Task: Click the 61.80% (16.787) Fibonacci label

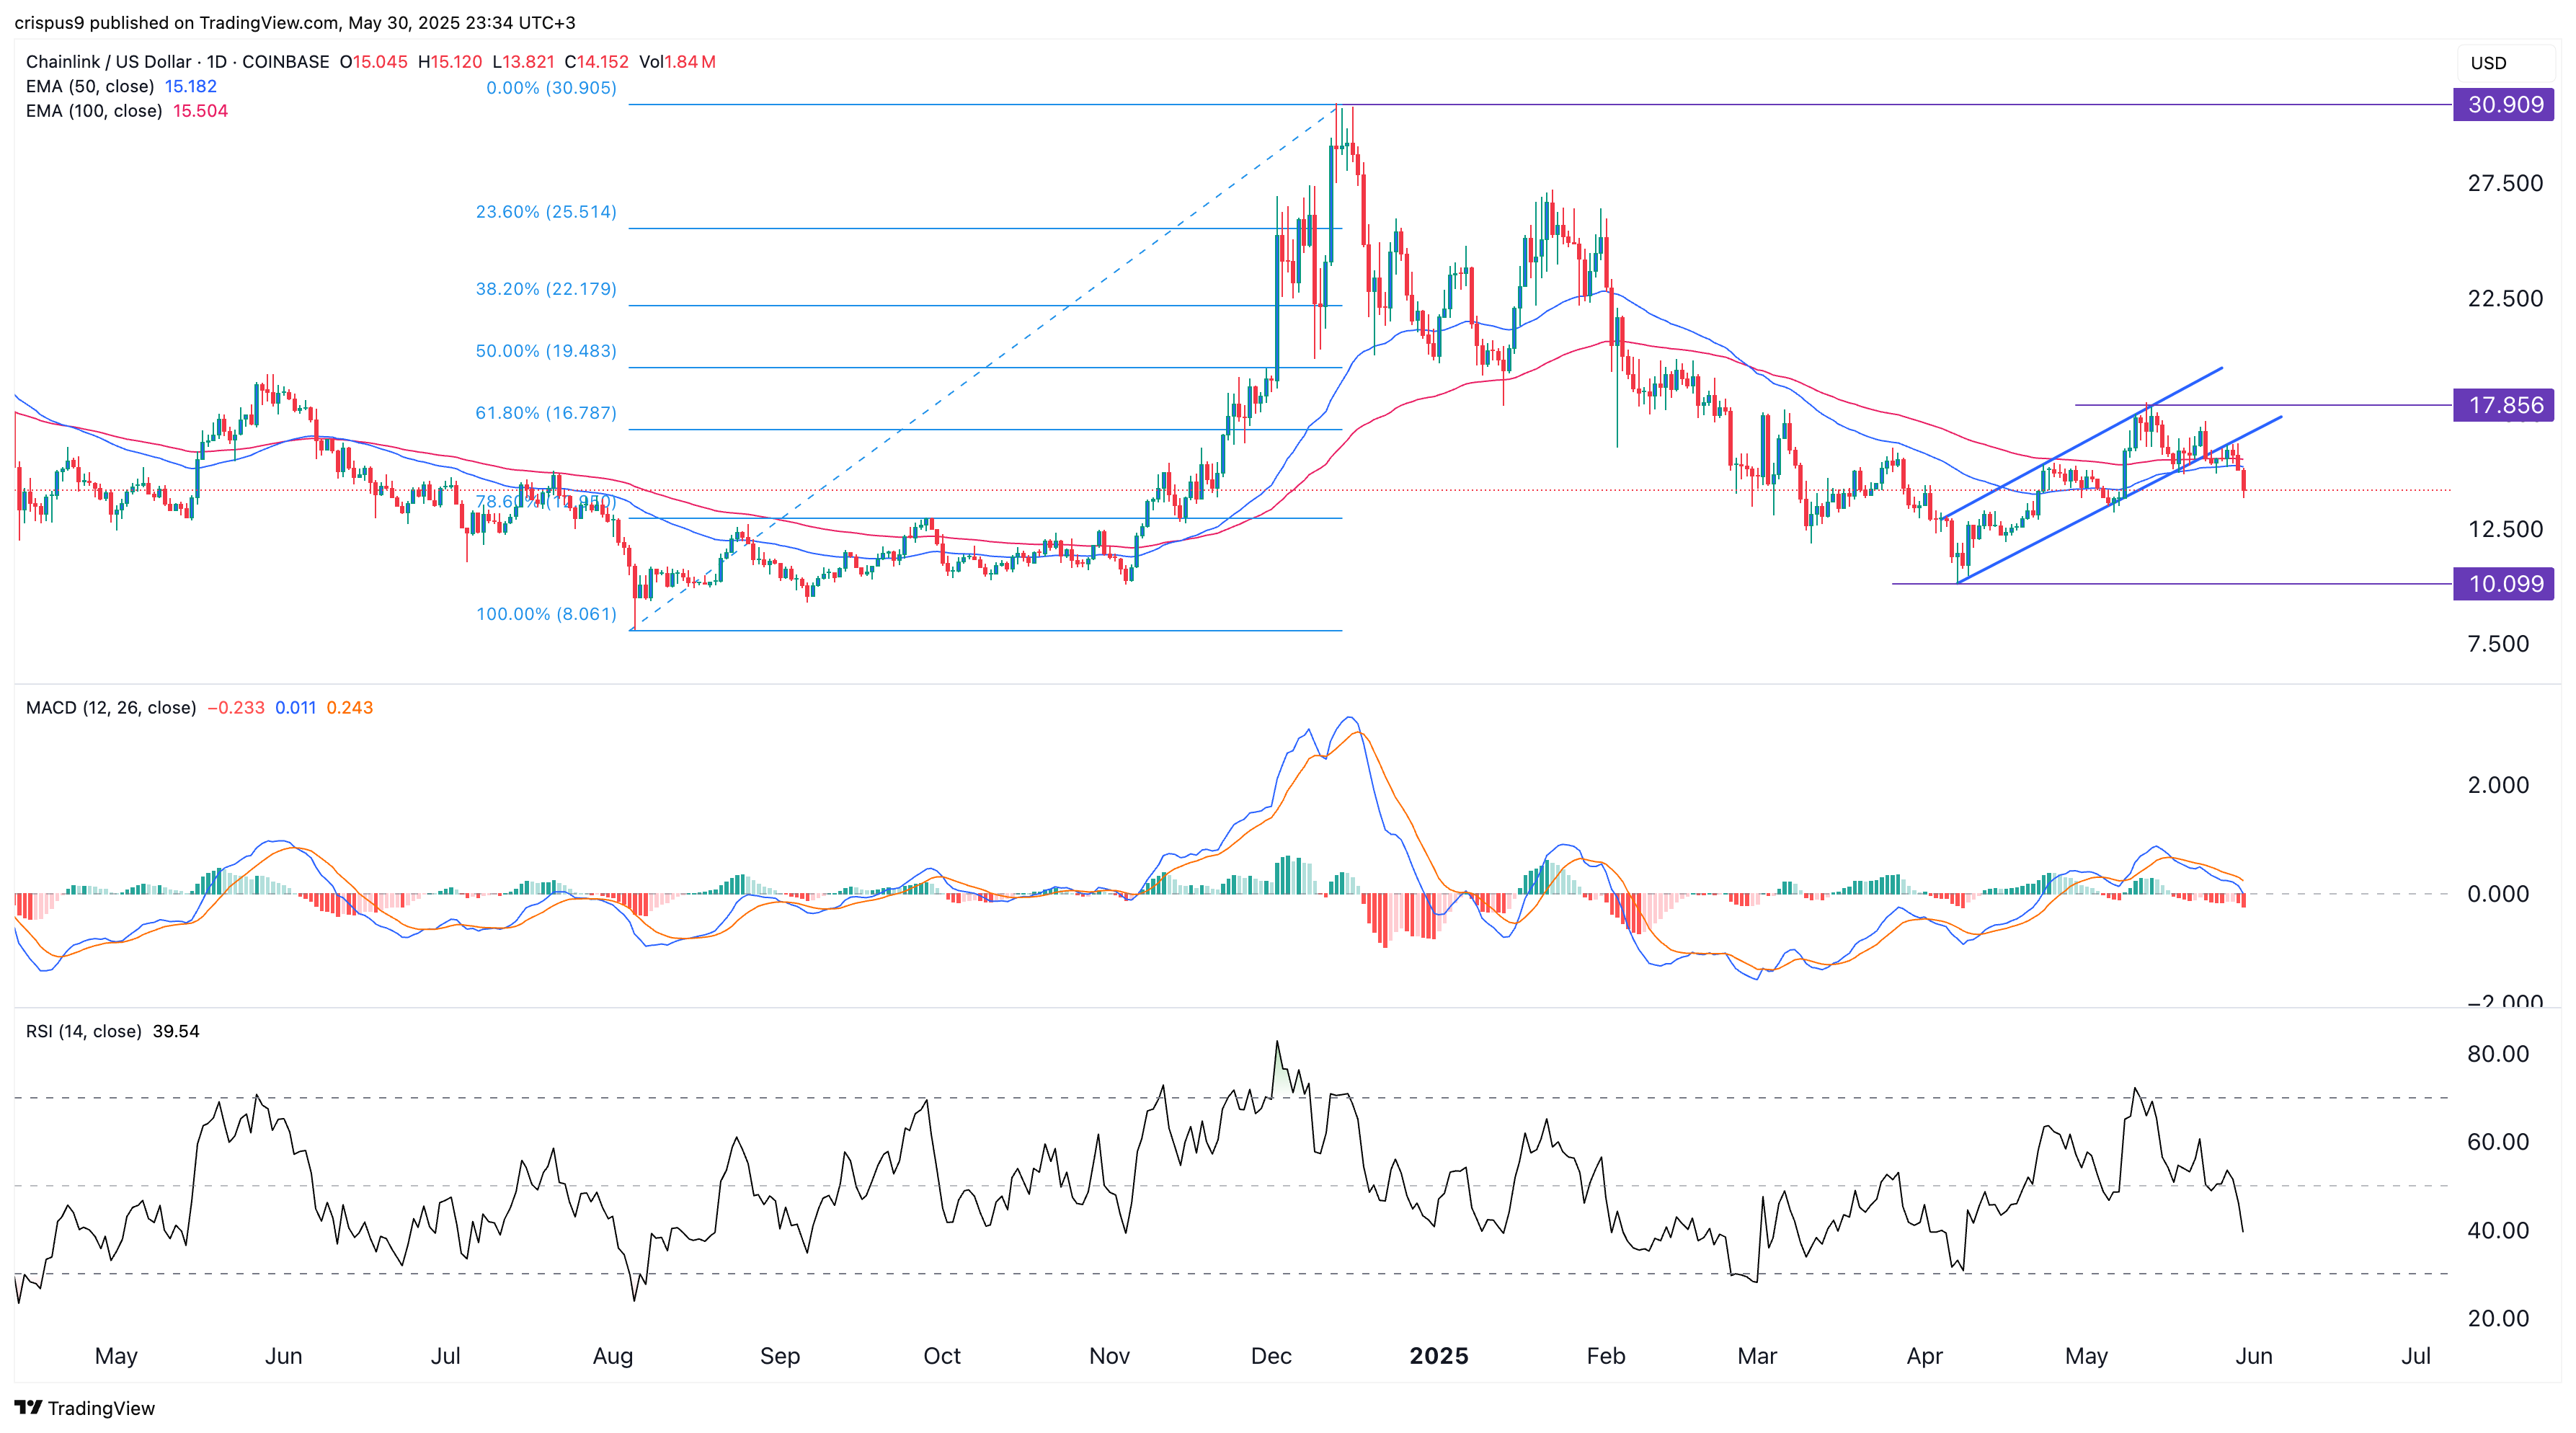Action: click(546, 413)
